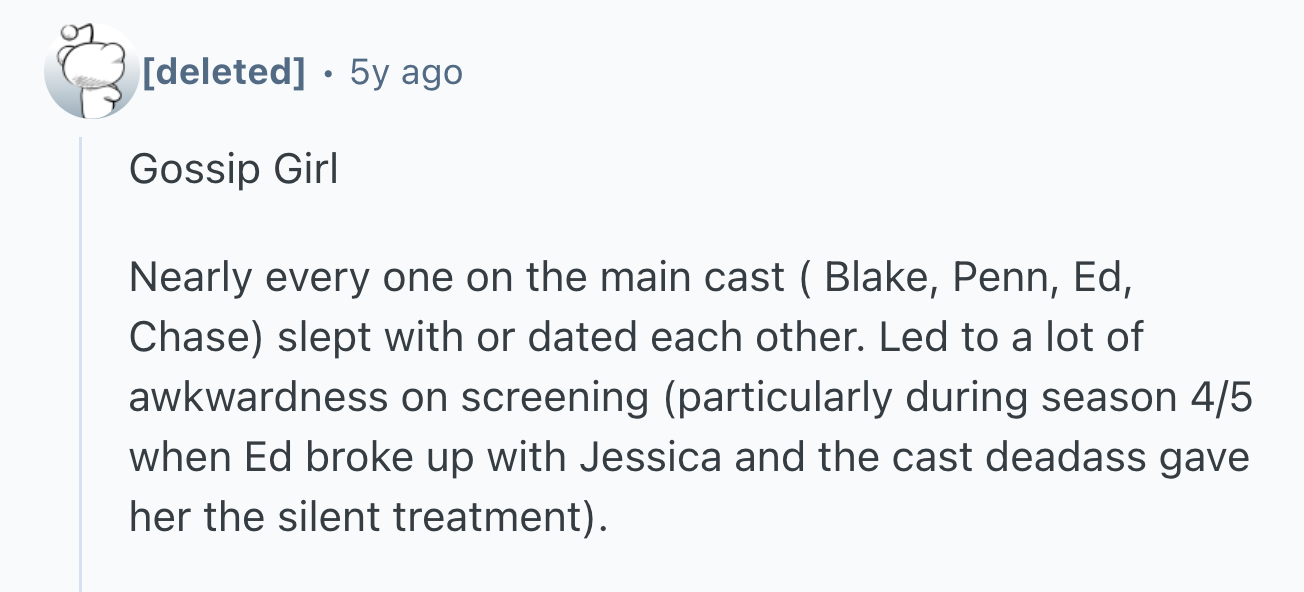Click the word "Chase" in the comment
This screenshot has width=1304, height=592.
tap(188, 338)
